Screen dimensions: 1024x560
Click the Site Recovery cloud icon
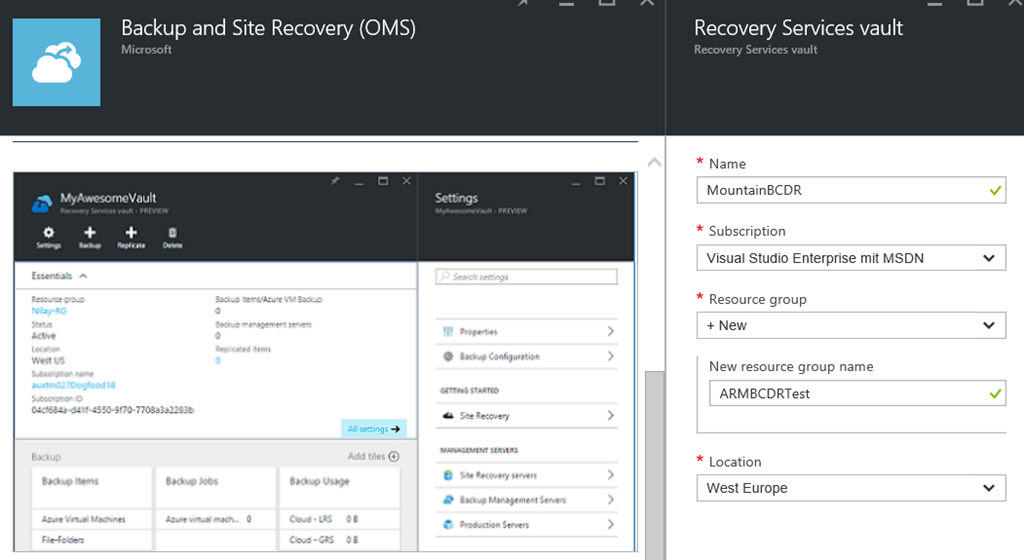[x=448, y=416]
